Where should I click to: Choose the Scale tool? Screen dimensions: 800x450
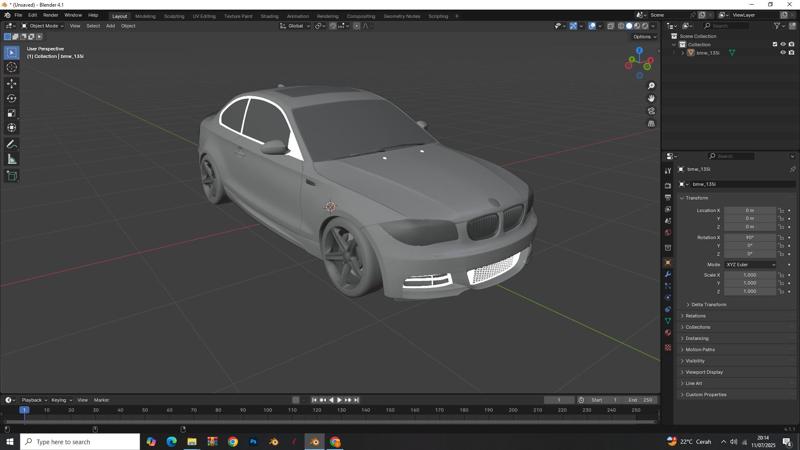pos(12,113)
